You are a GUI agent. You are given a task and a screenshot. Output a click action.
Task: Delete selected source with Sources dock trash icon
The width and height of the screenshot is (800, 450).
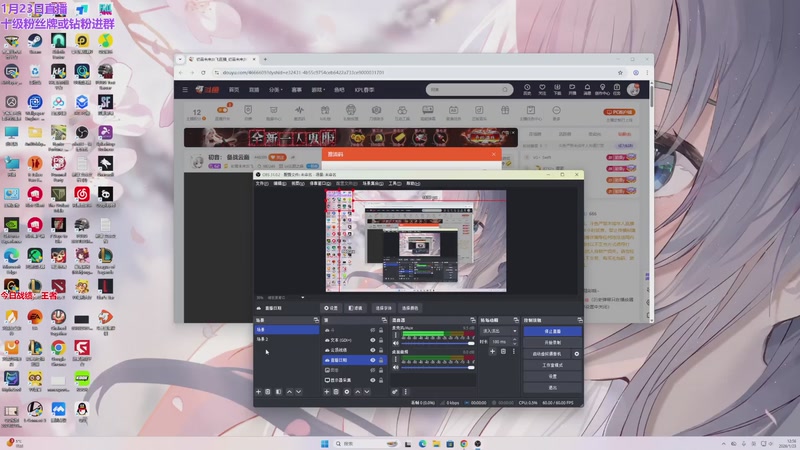pos(336,392)
